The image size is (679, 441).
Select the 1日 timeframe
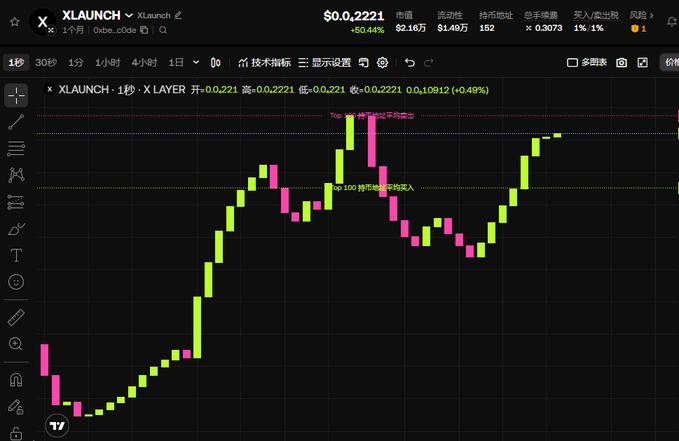[176, 62]
